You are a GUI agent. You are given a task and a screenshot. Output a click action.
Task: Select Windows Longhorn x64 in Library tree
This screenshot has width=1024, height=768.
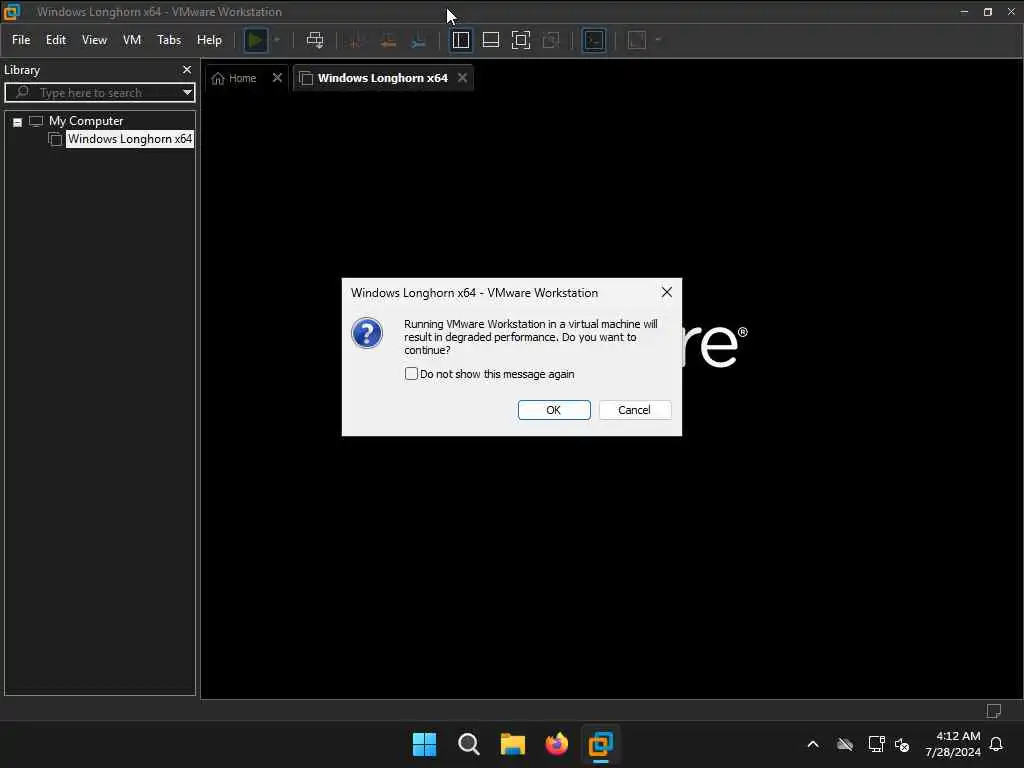[x=130, y=139]
